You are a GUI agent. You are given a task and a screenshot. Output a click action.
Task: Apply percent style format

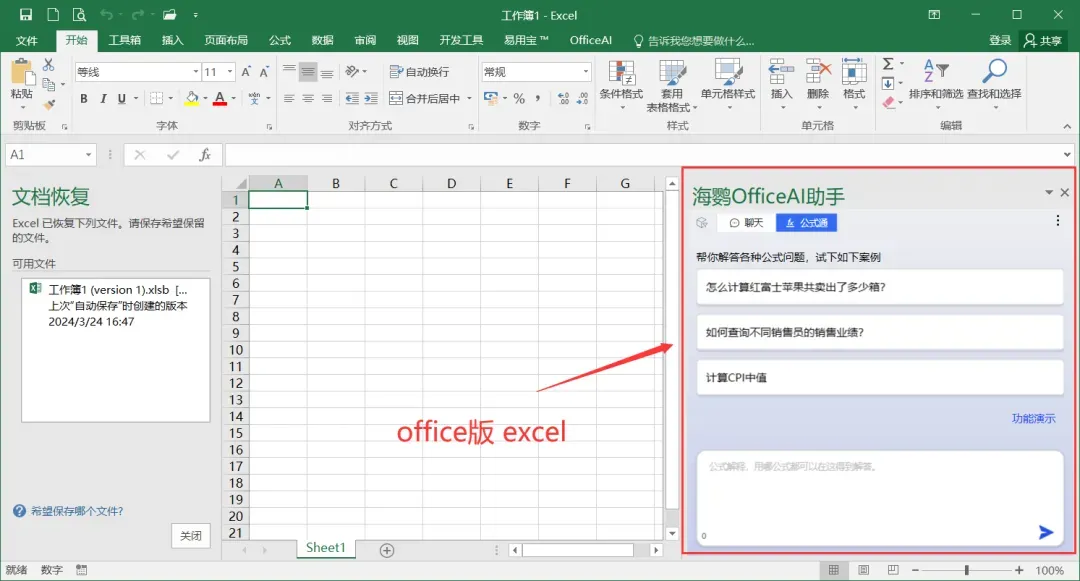pyautogui.click(x=519, y=98)
